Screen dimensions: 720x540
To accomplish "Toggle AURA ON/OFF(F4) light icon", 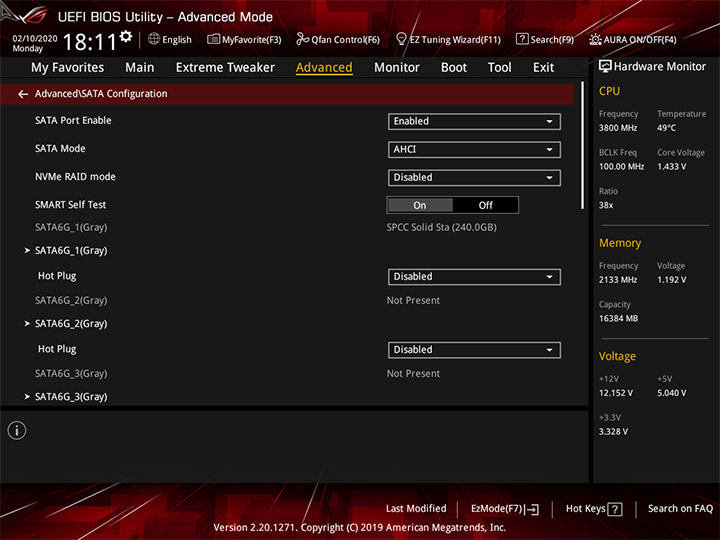I will [595, 39].
